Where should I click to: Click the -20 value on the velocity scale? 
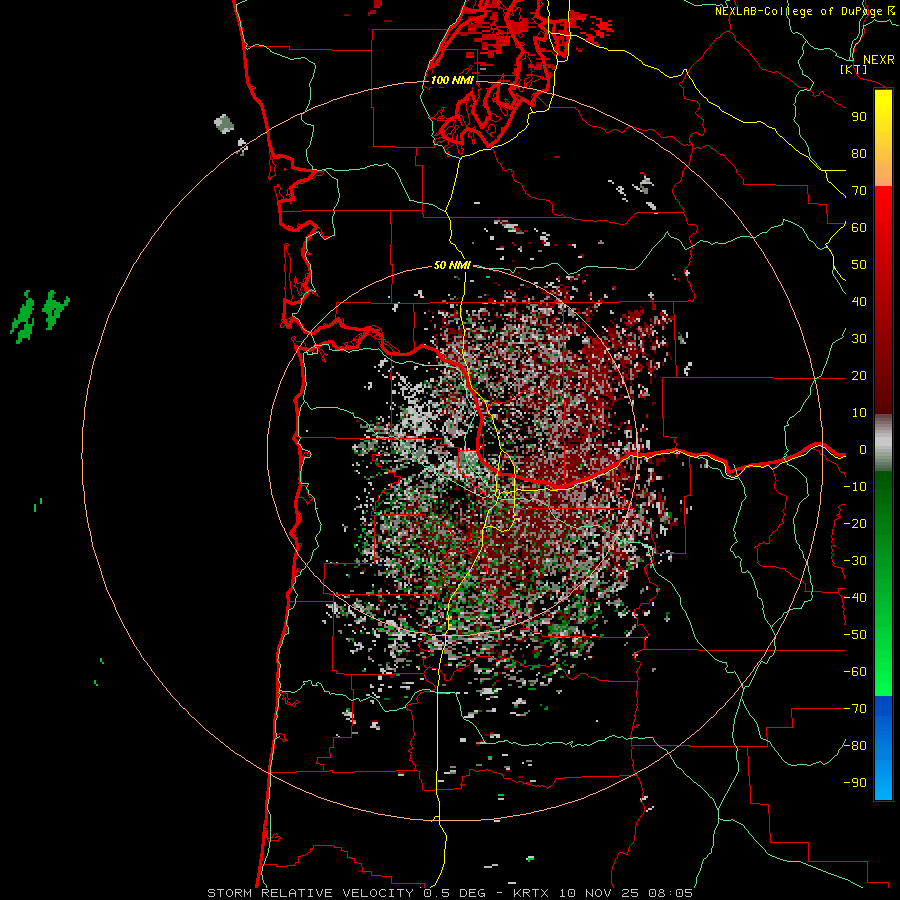[855, 524]
